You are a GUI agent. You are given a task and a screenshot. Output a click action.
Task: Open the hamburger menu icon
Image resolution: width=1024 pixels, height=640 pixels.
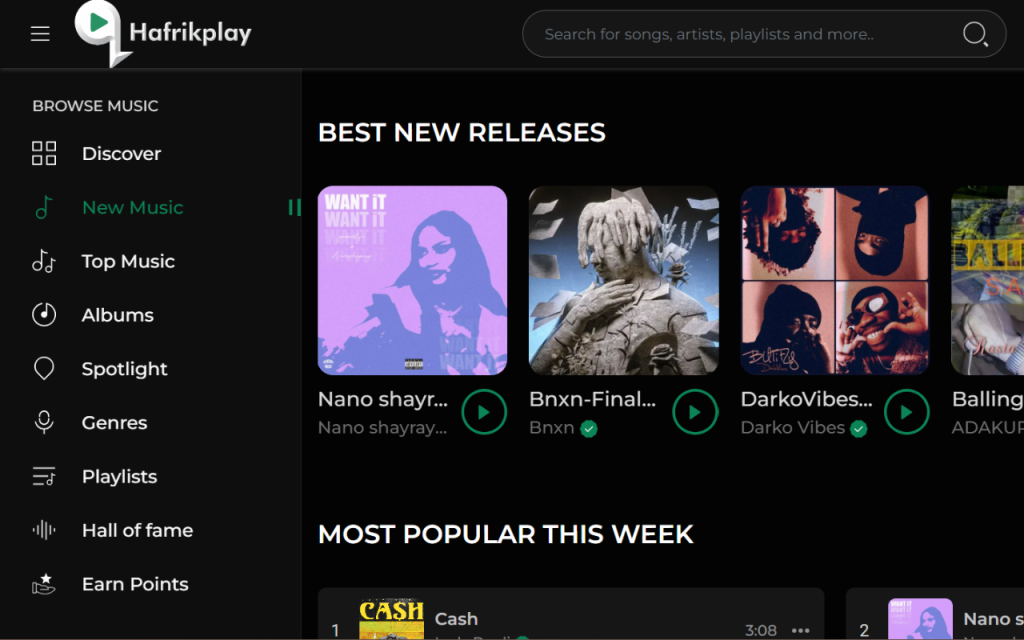tap(40, 33)
